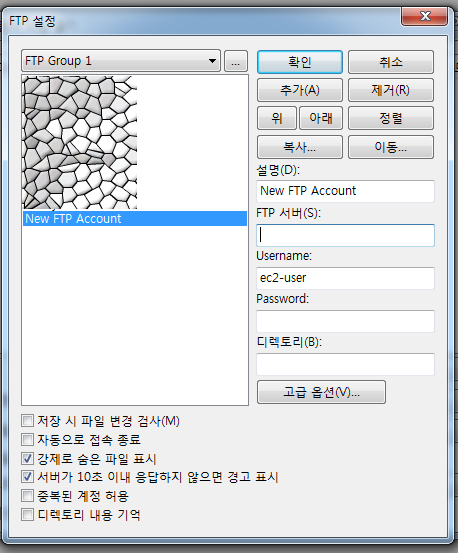Move account down with 아래 button
This screenshot has height=553, width=458.
coord(321,118)
